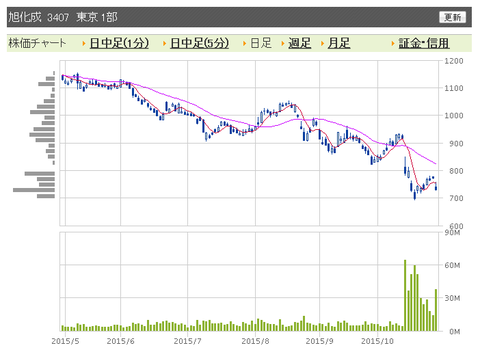
Task: Click orange arrow before 日足
Action: coord(244,43)
